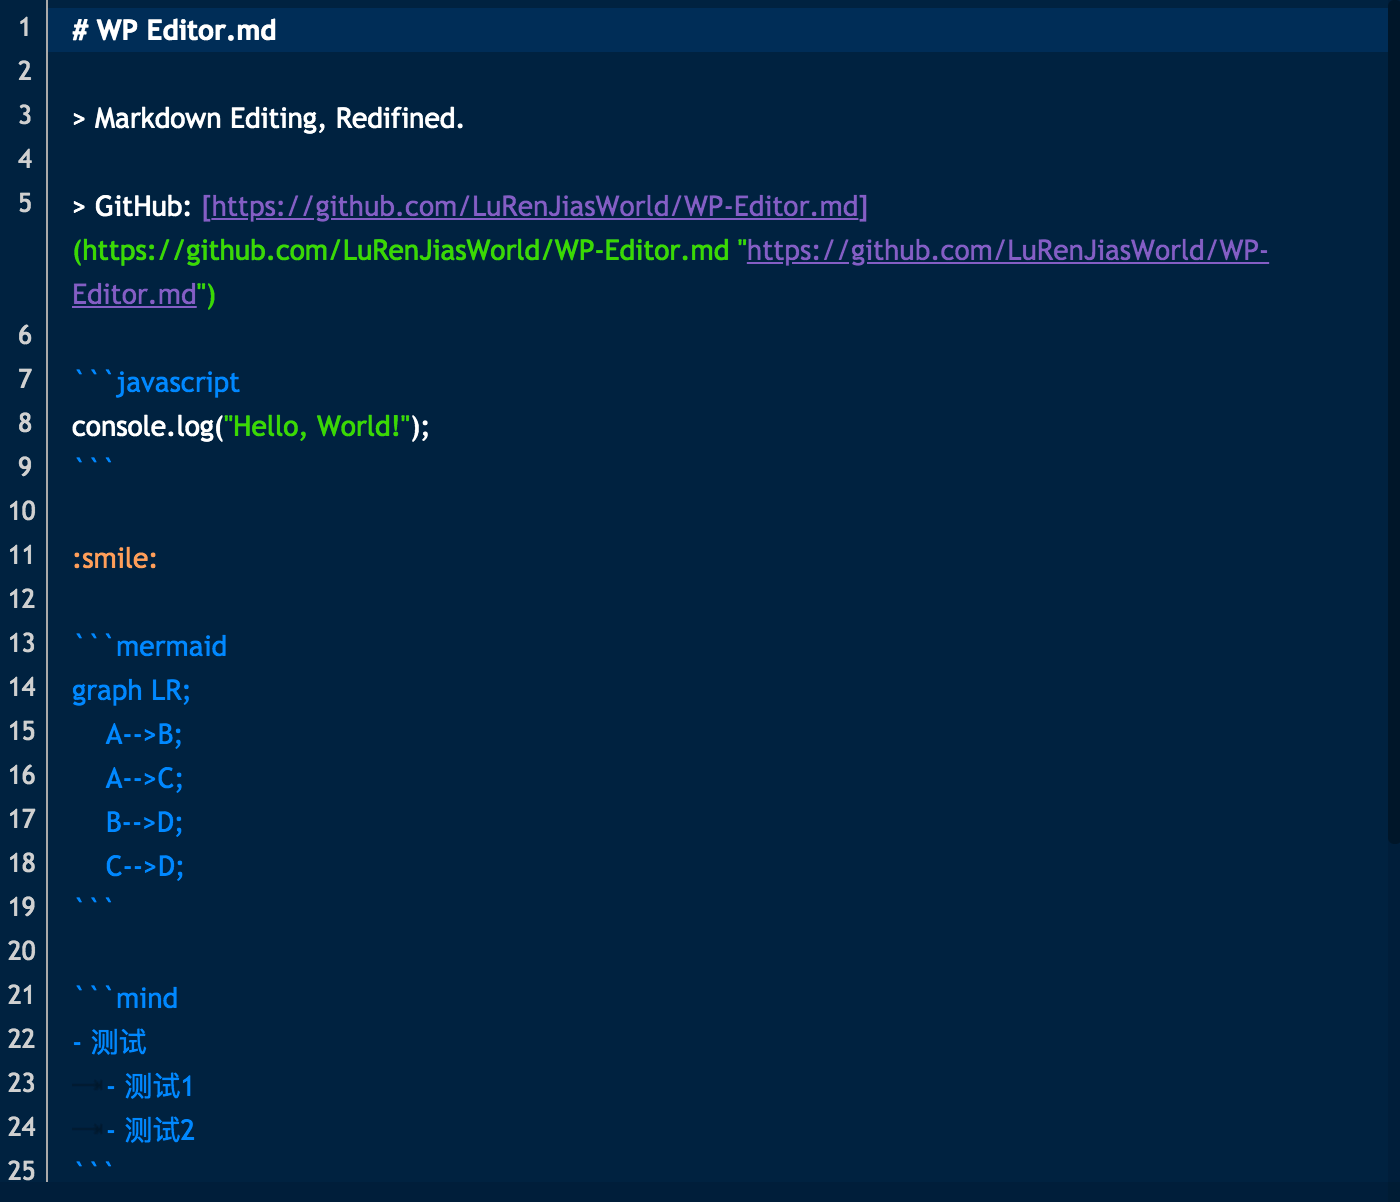Click line number 9 in the gutter
Screen dimensions: 1400x1202
[25, 467]
